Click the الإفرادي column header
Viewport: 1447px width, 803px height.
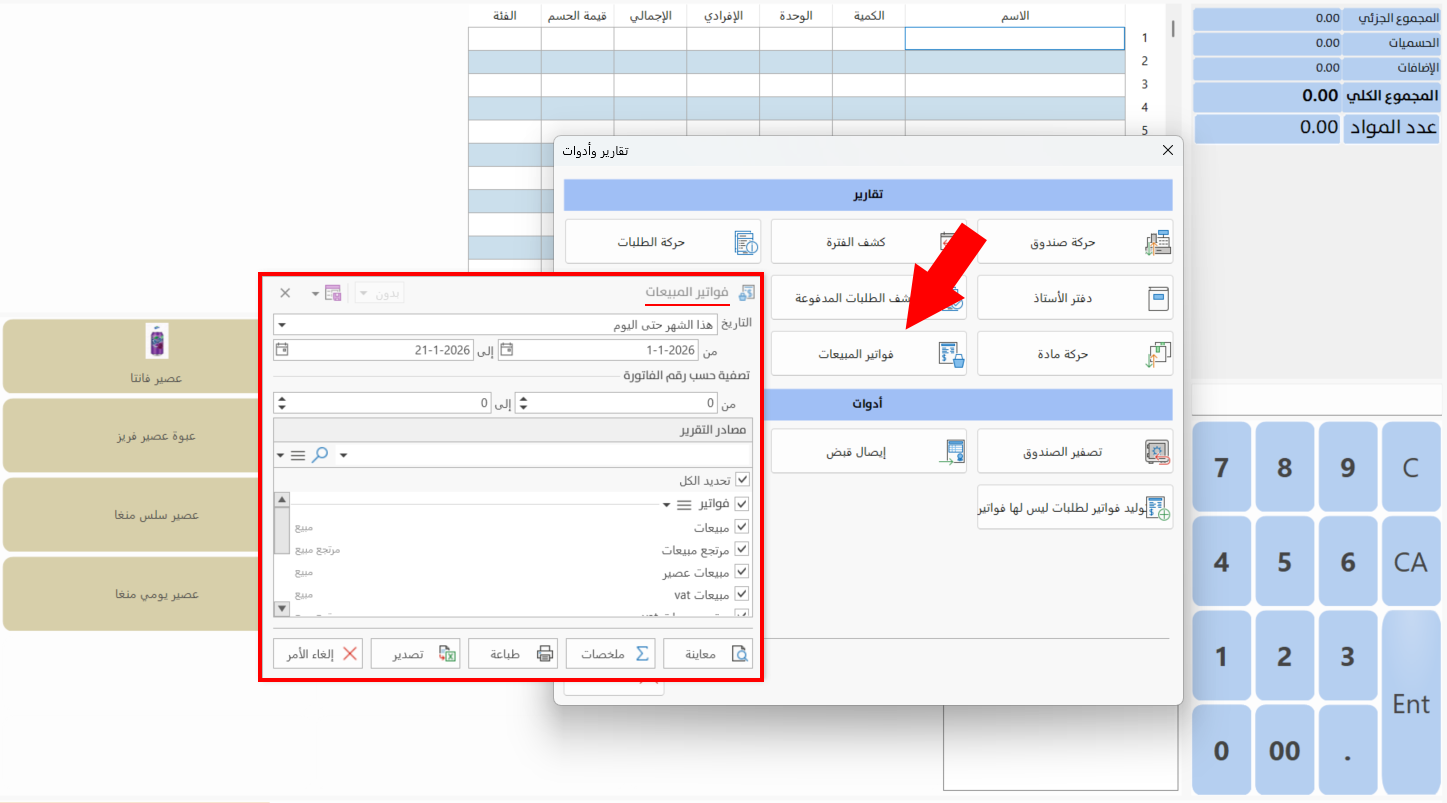[x=723, y=16]
